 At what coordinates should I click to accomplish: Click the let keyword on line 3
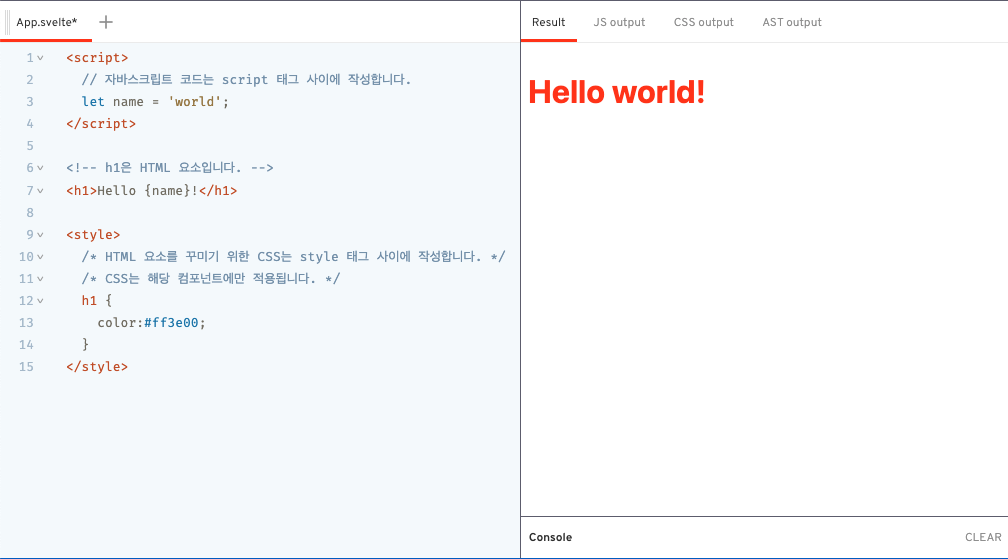[x=93, y=102]
